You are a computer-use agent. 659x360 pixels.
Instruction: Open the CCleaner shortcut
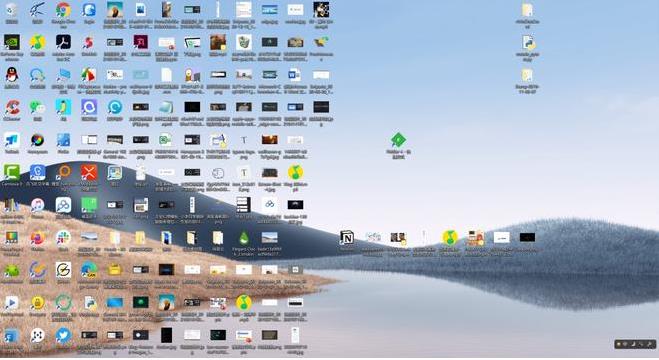(x=12, y=108)
